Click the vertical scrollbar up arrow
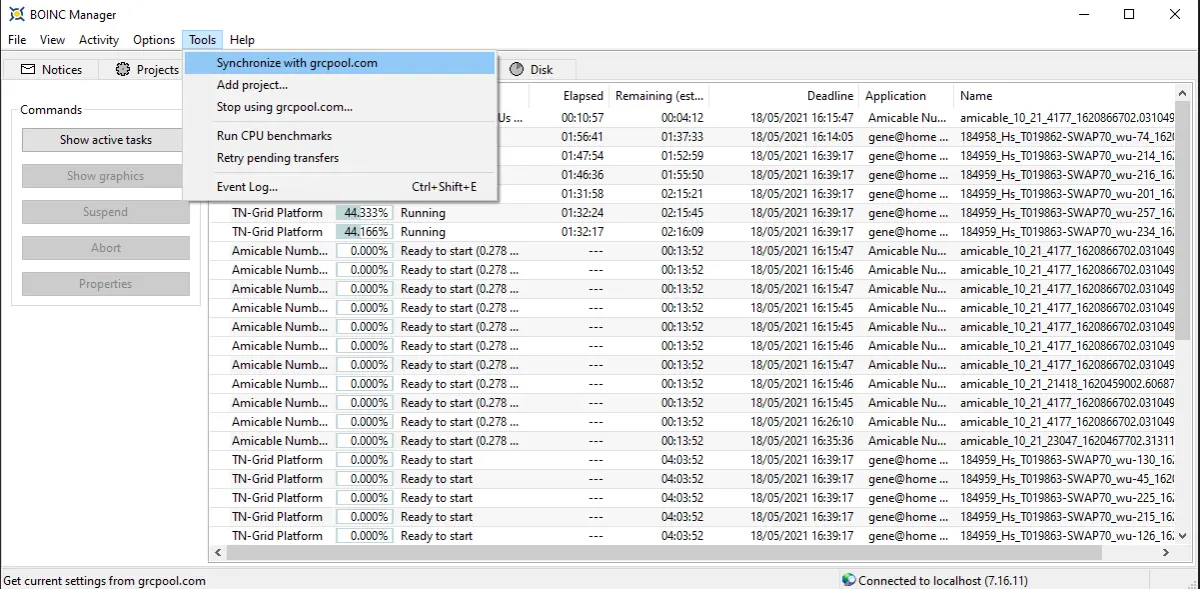Image resolution: width=1200 pixels, height=589 pixels. pos(1182,94)
